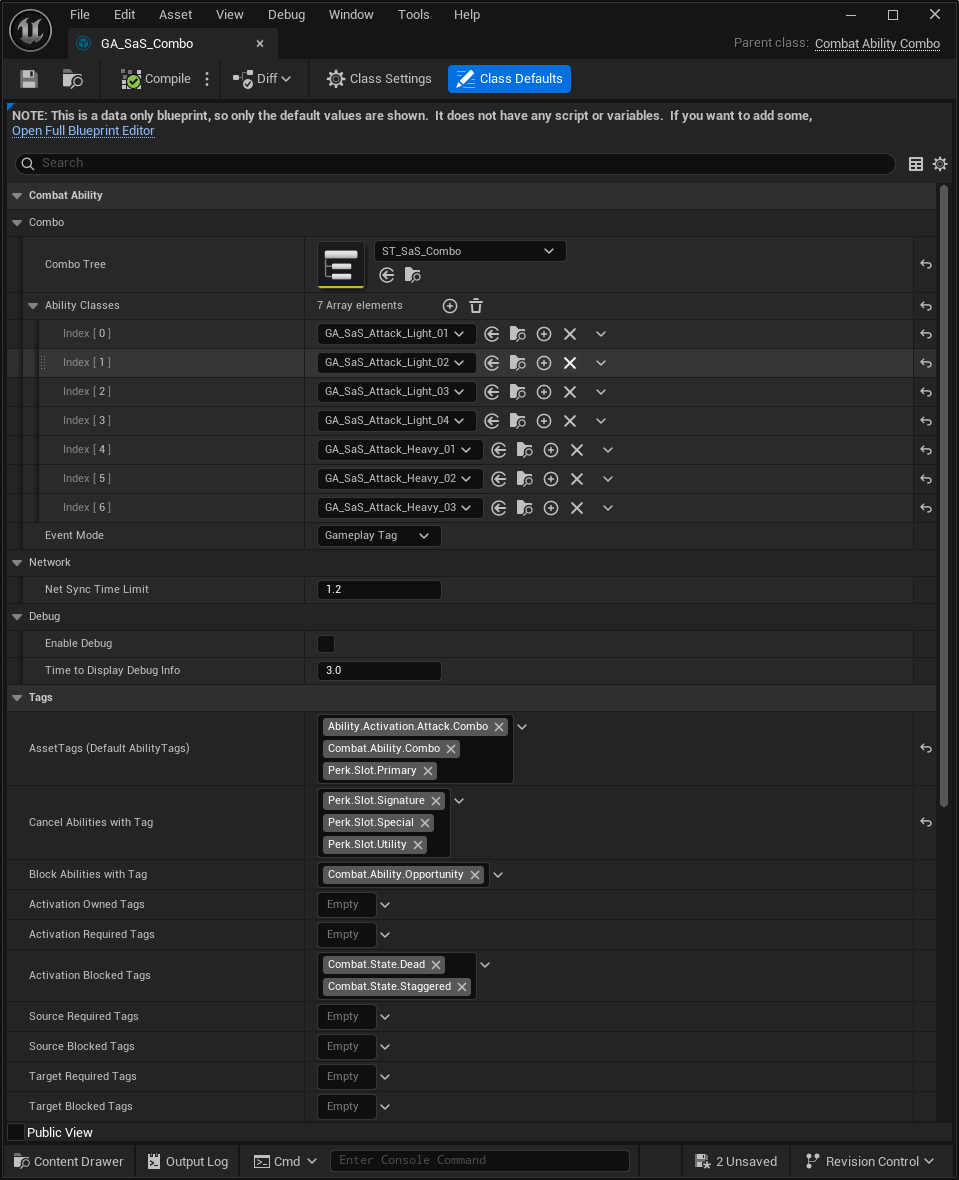
Task: Reset Combo Tree to default value
Action: (x=926, y=264)
